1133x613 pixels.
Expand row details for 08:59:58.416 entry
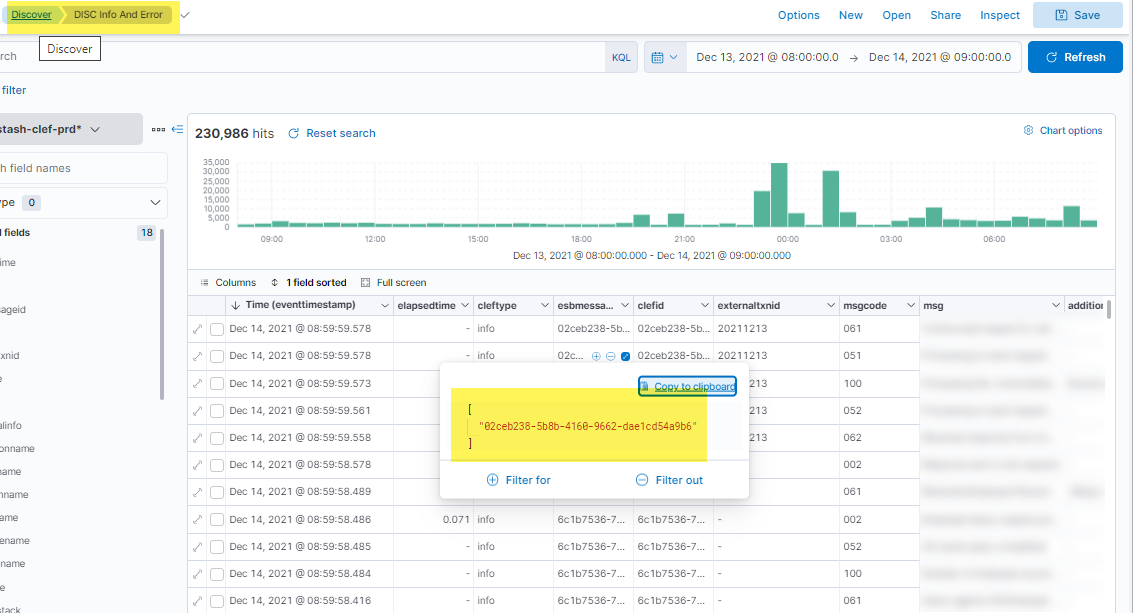[x=197, y=601]
